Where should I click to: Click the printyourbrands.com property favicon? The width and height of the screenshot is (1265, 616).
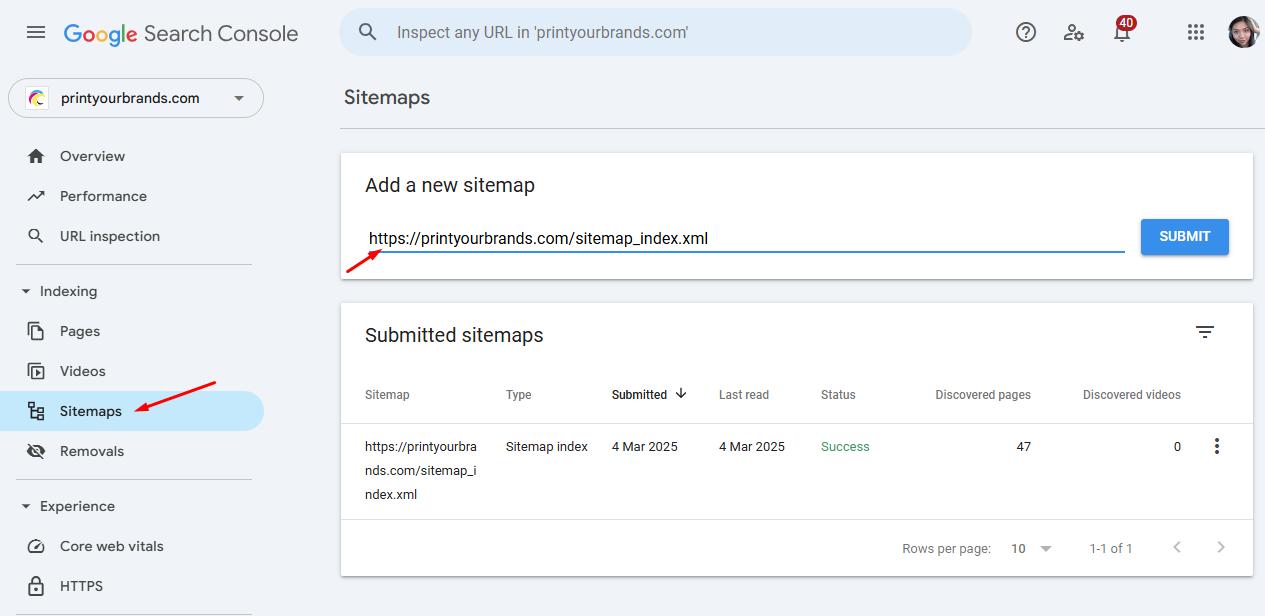(x=37, y=98)
